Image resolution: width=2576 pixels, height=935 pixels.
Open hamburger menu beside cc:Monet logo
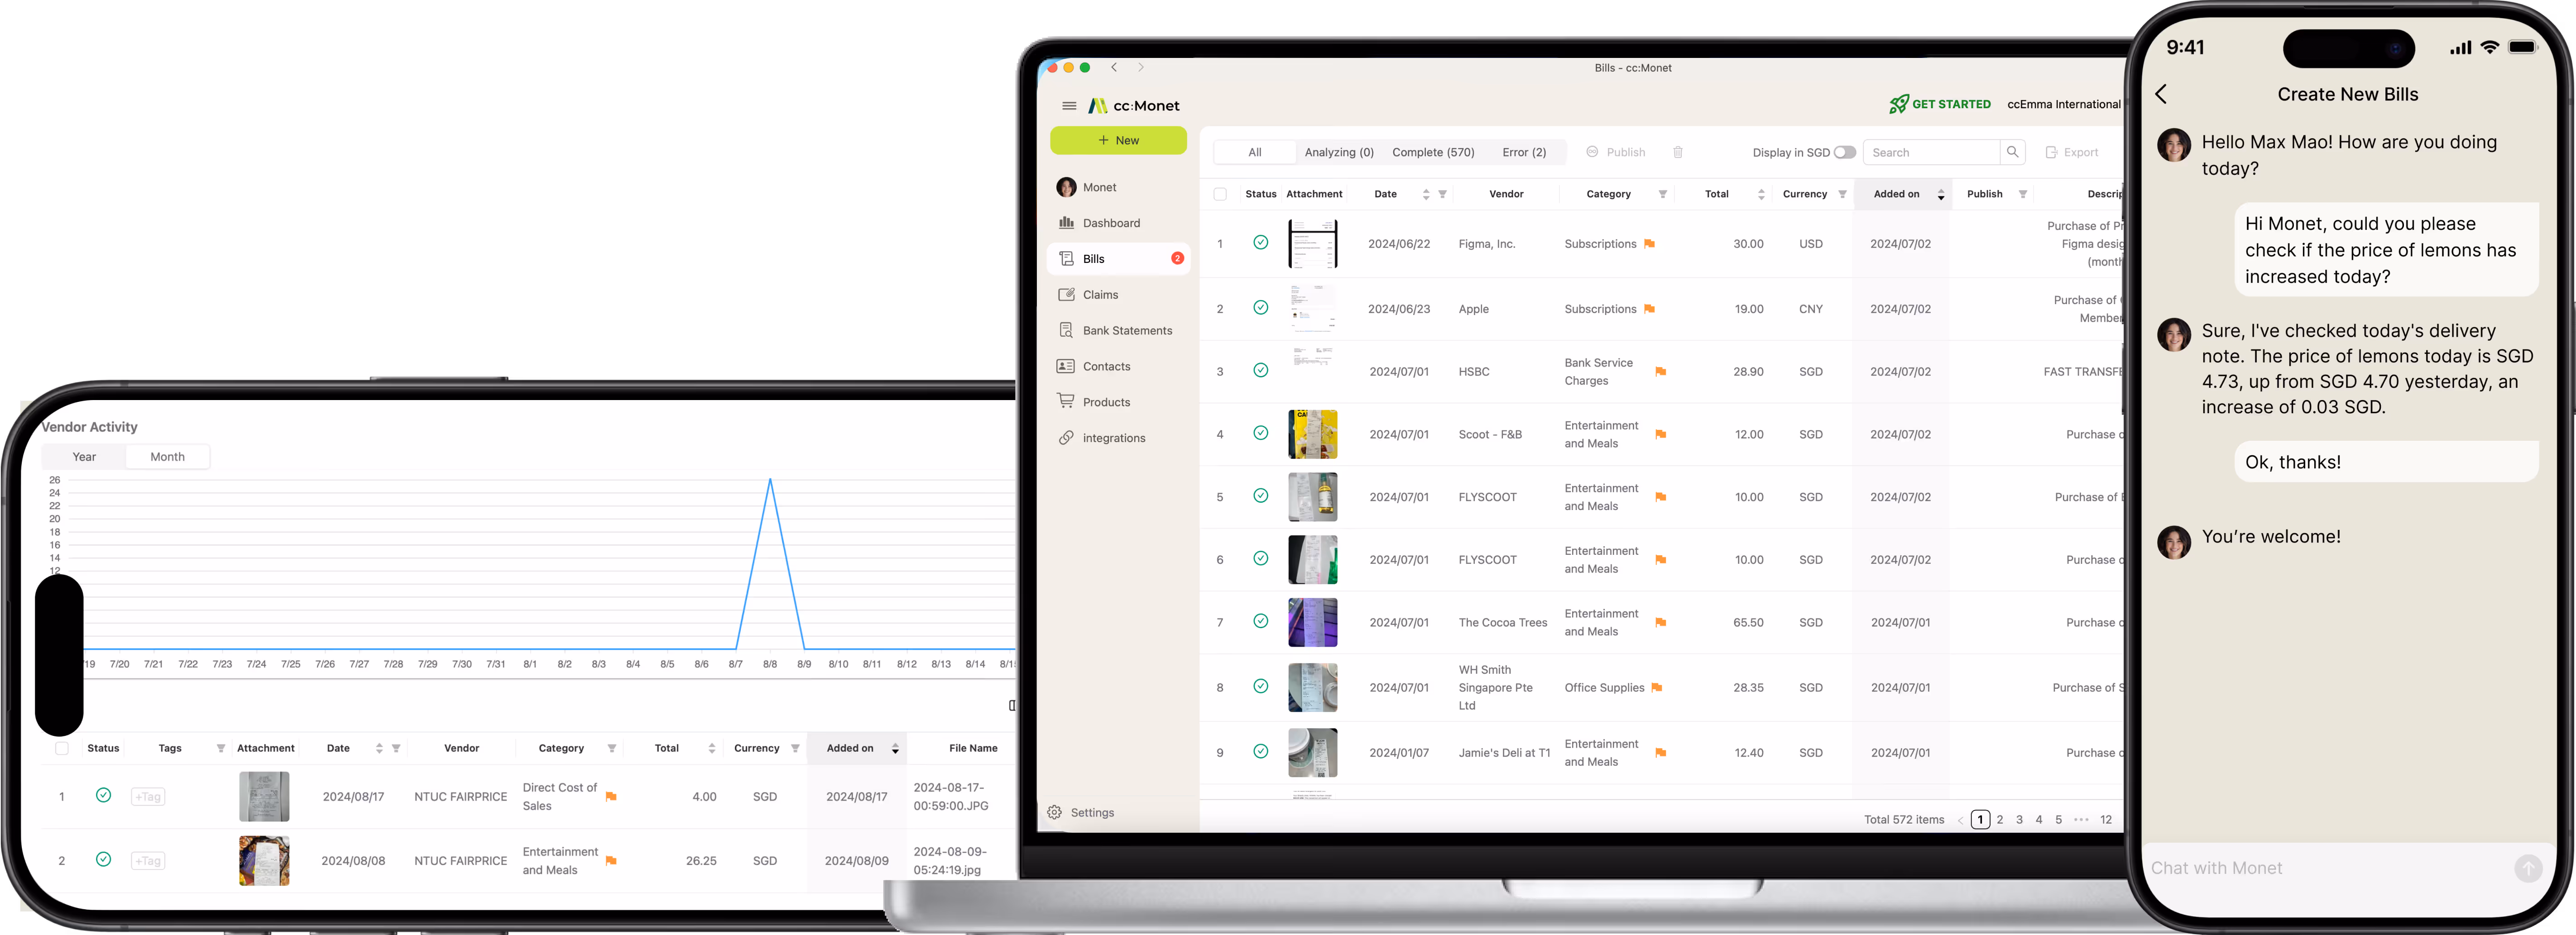(x=1069, y=106)
